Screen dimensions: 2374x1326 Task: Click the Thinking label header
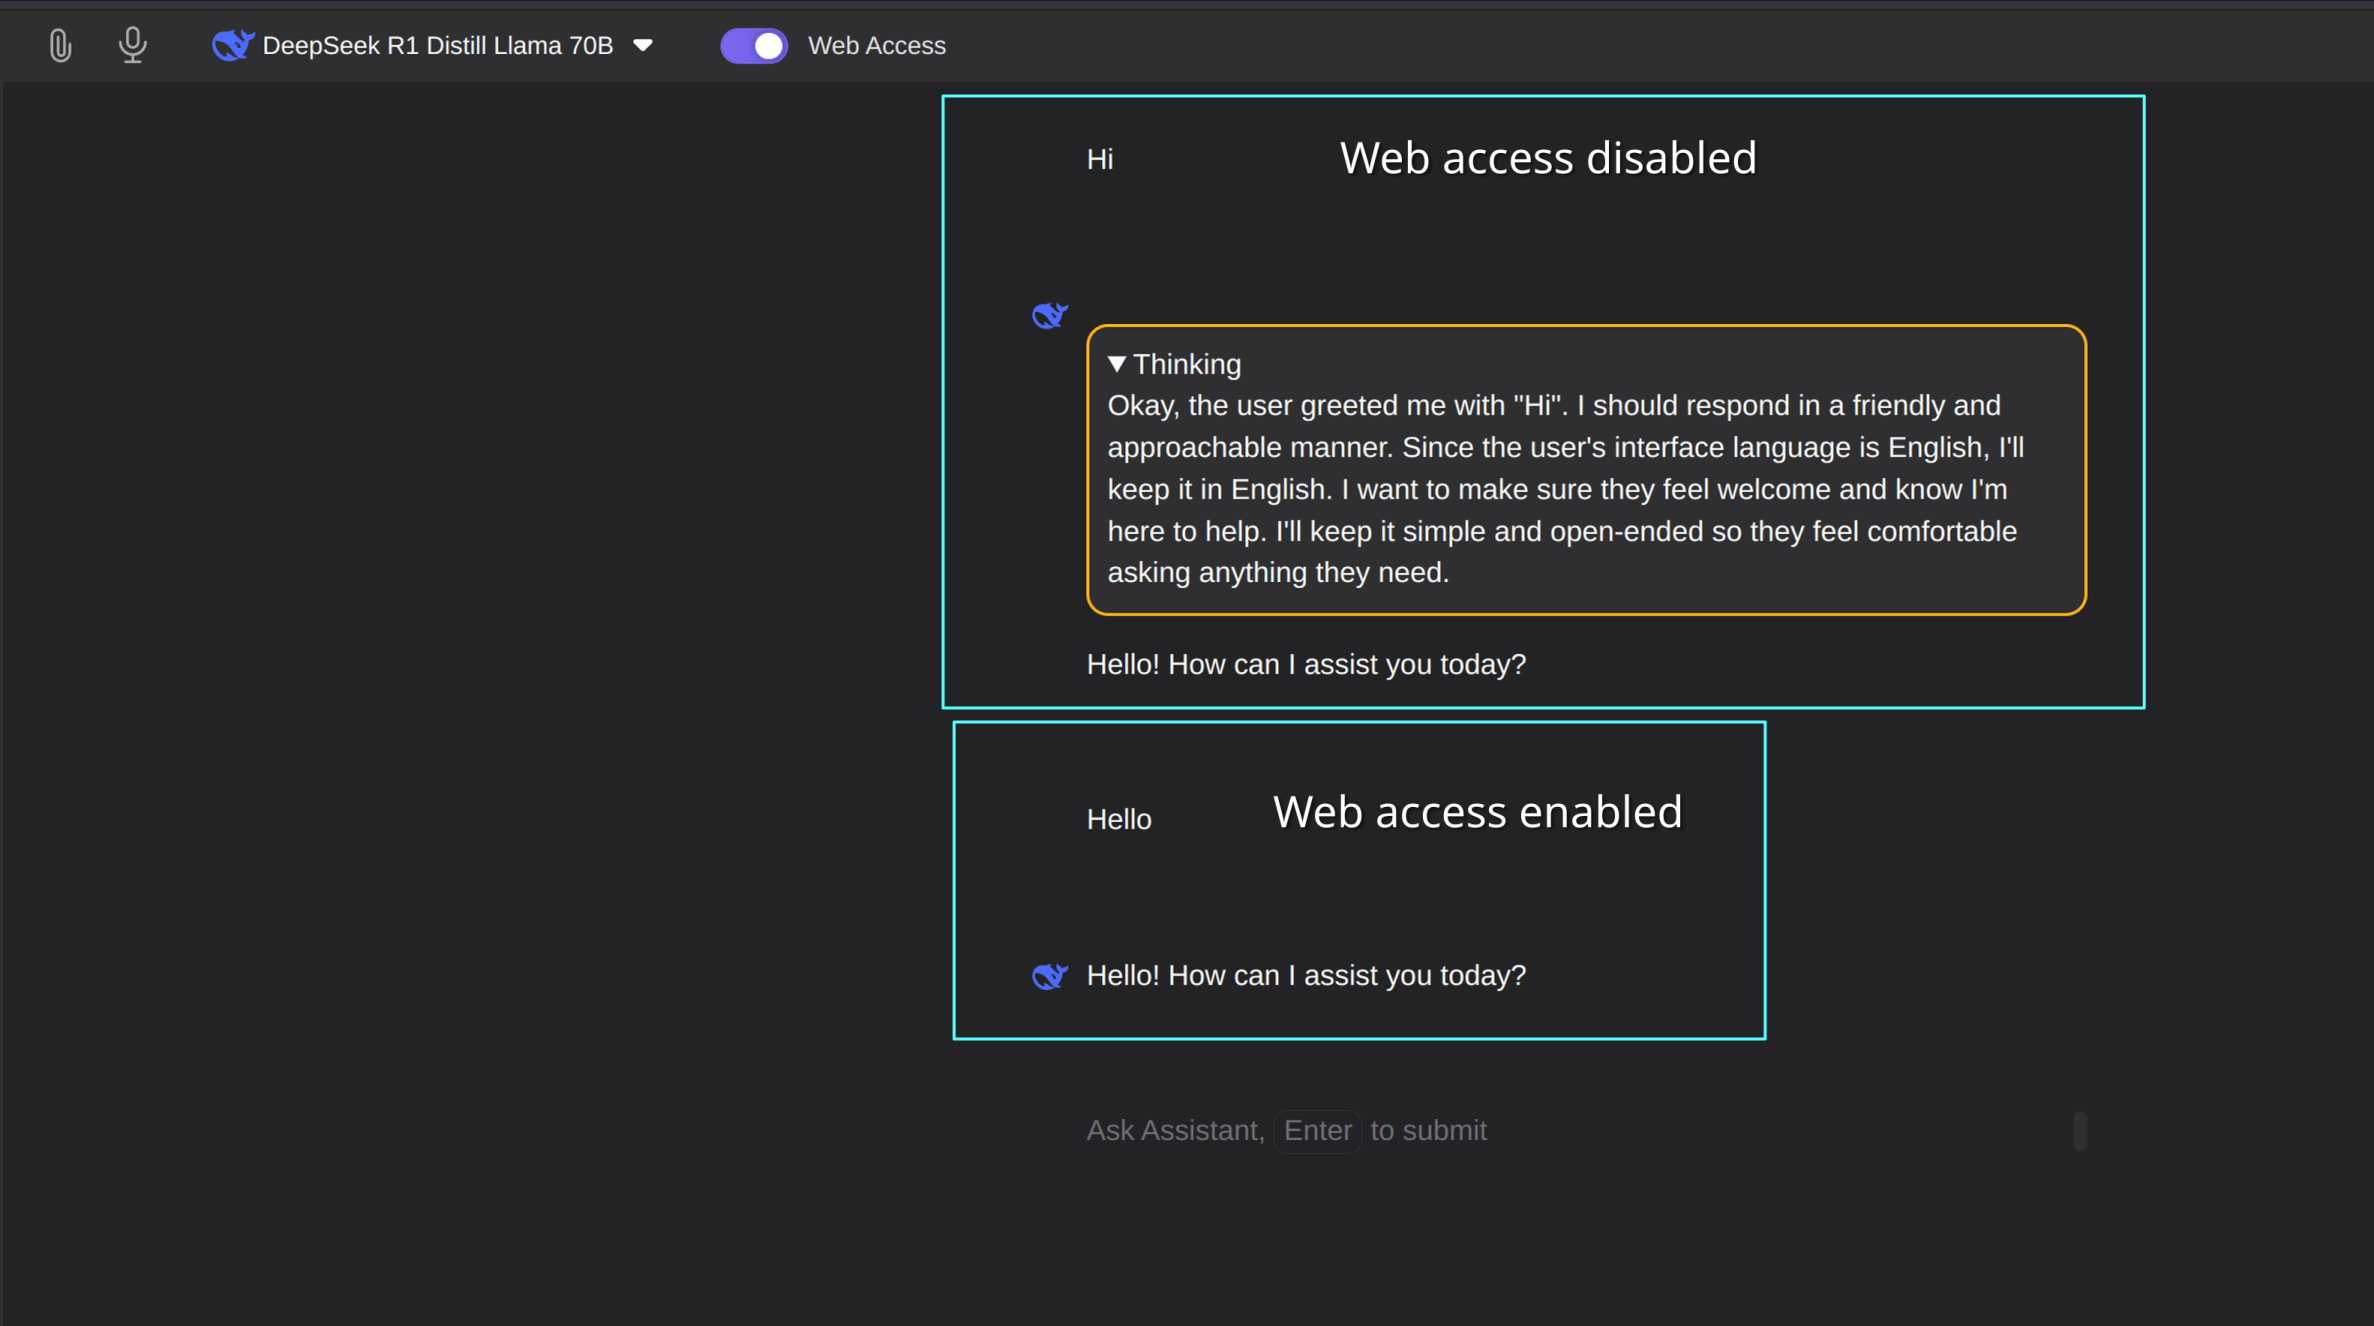pos(1187,364)
